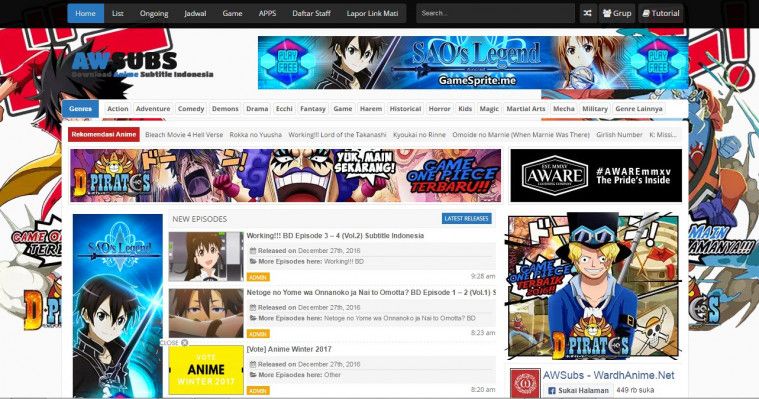Choose the Fantasy genre

[313, 109]
